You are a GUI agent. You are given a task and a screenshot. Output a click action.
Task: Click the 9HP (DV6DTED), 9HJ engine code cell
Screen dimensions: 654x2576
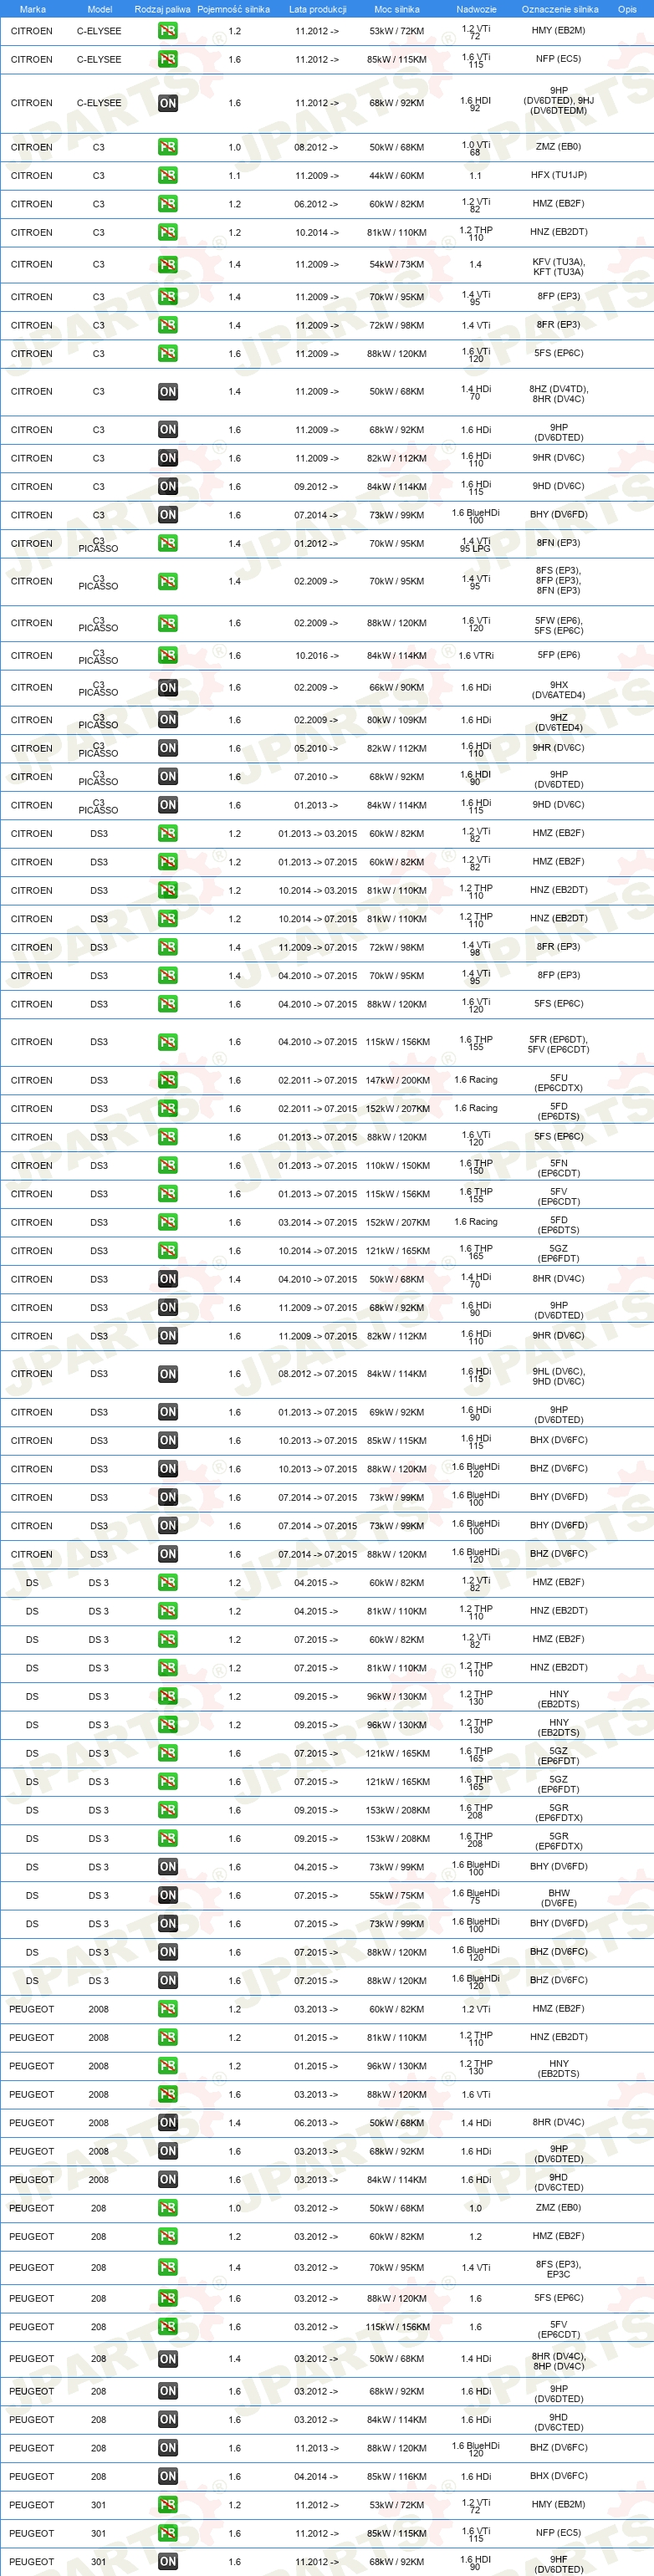(558, 101)
